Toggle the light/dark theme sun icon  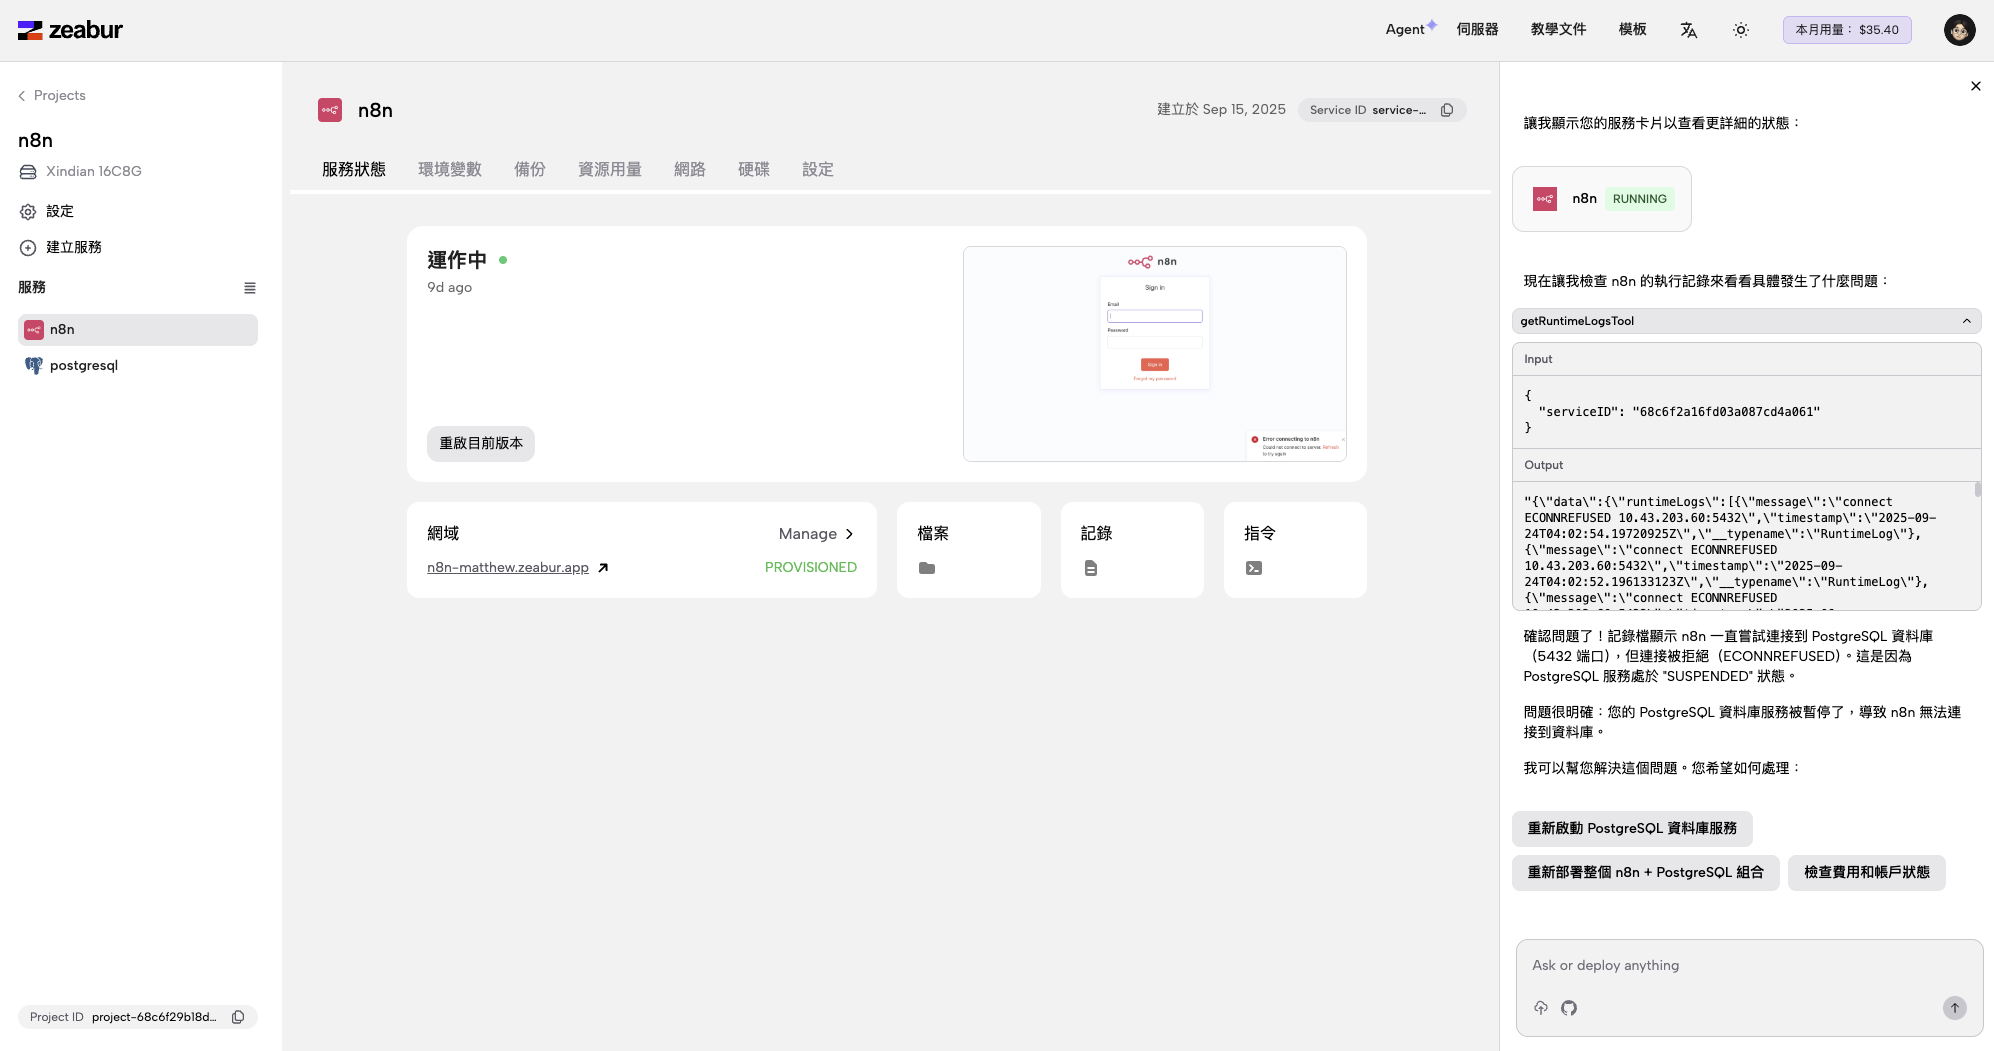(x=1740, y=30)
